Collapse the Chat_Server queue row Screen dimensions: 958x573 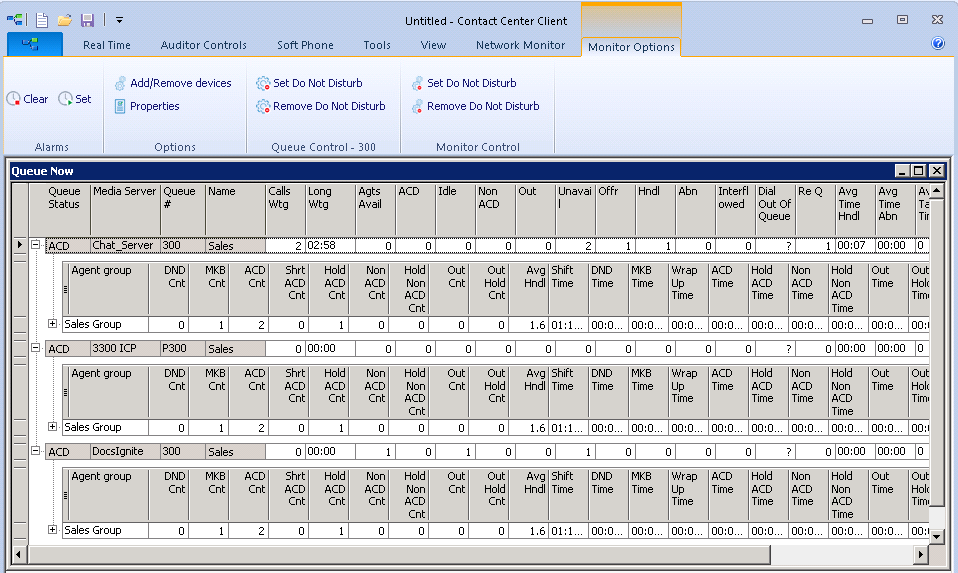click(x=36, y=245)
